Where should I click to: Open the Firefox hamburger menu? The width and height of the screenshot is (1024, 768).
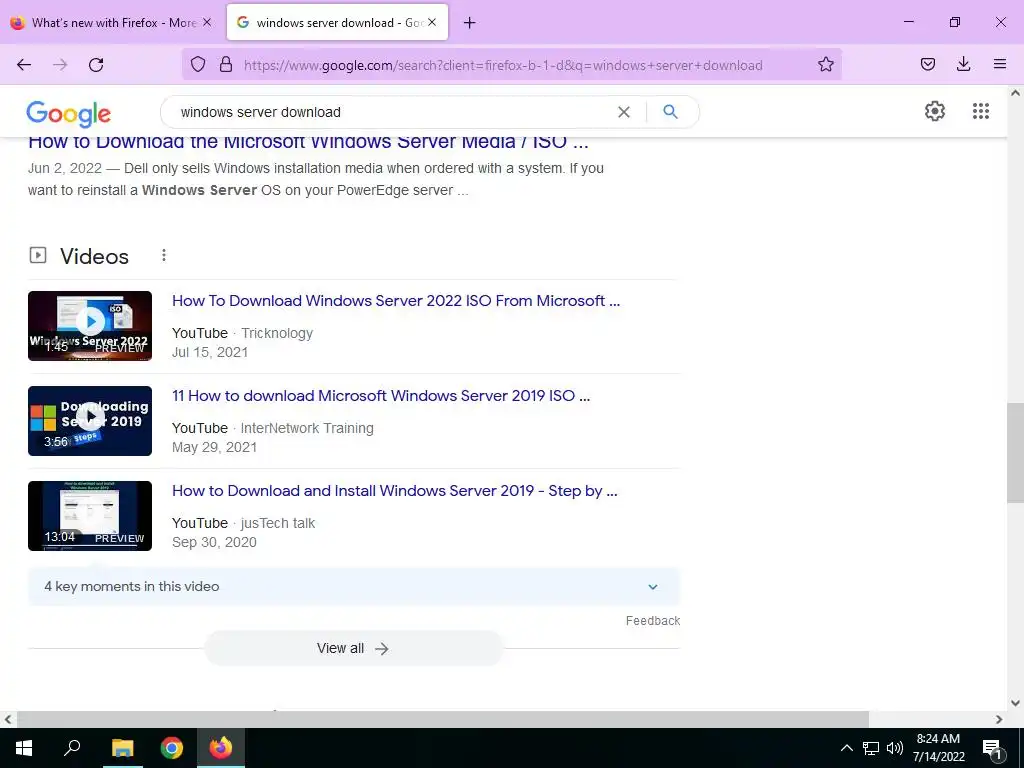tap(999, 64)
